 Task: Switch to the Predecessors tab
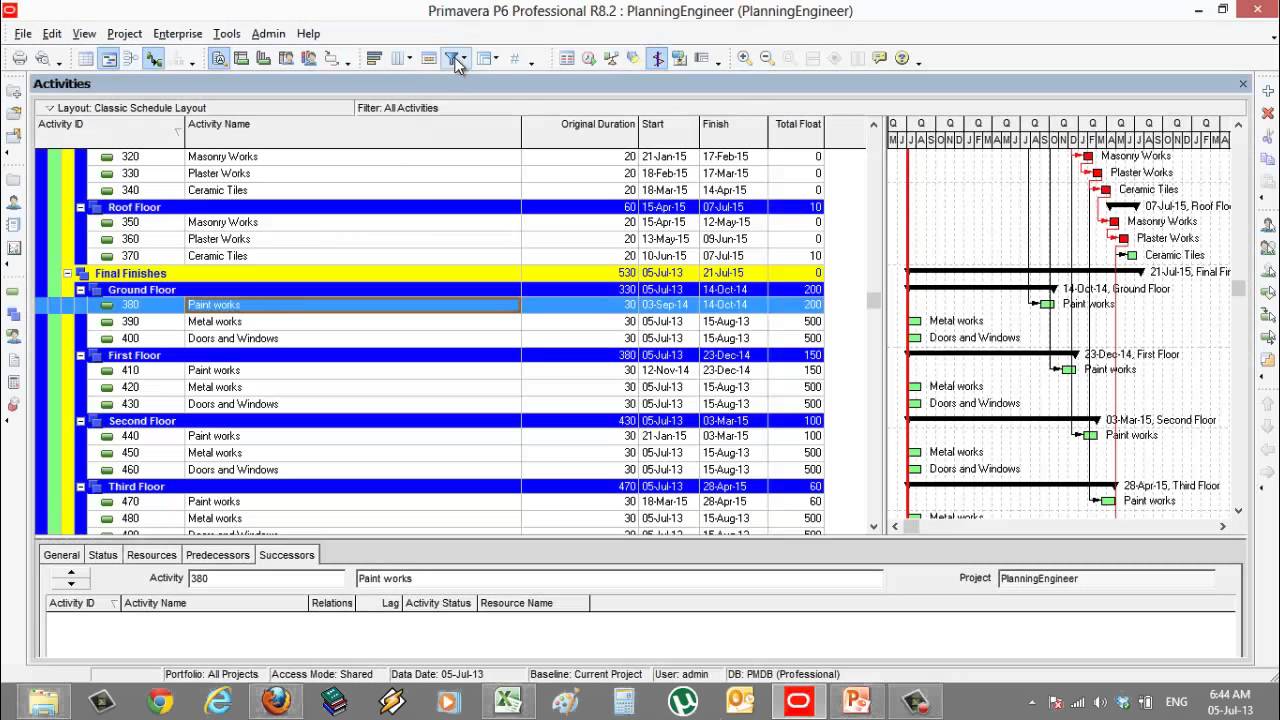point(218,555)
